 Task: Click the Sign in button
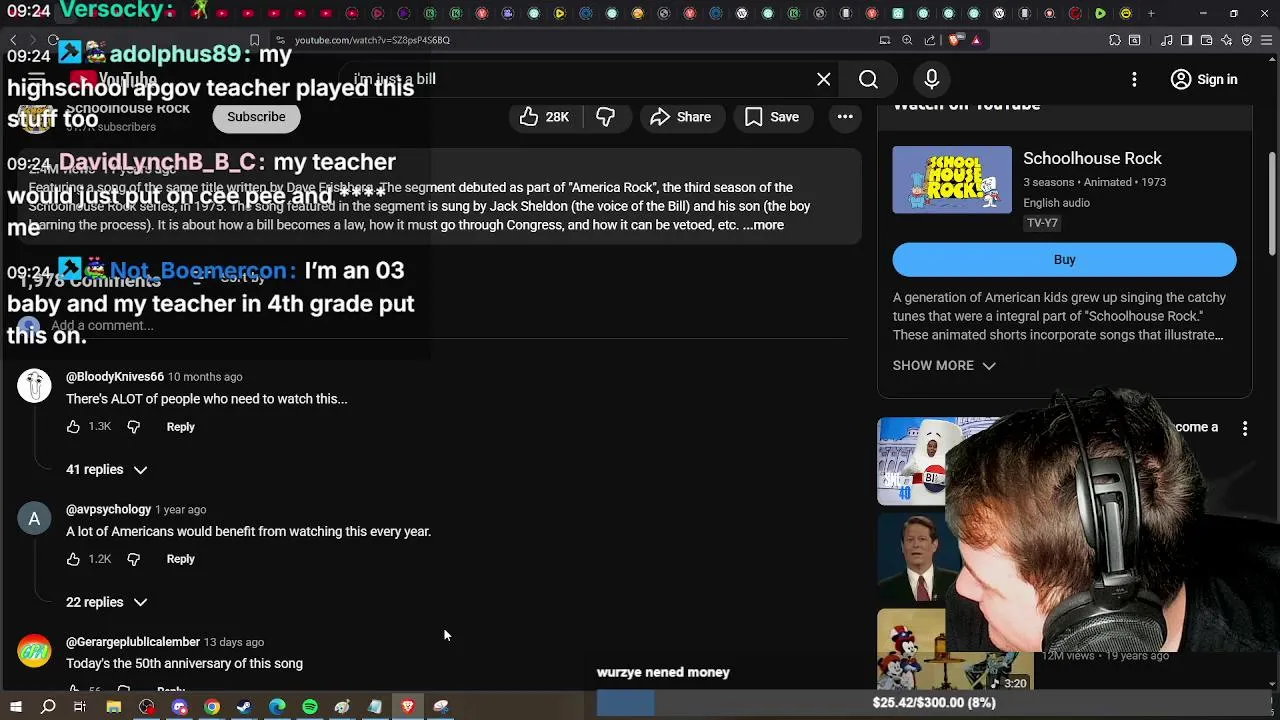(1204, 79)
